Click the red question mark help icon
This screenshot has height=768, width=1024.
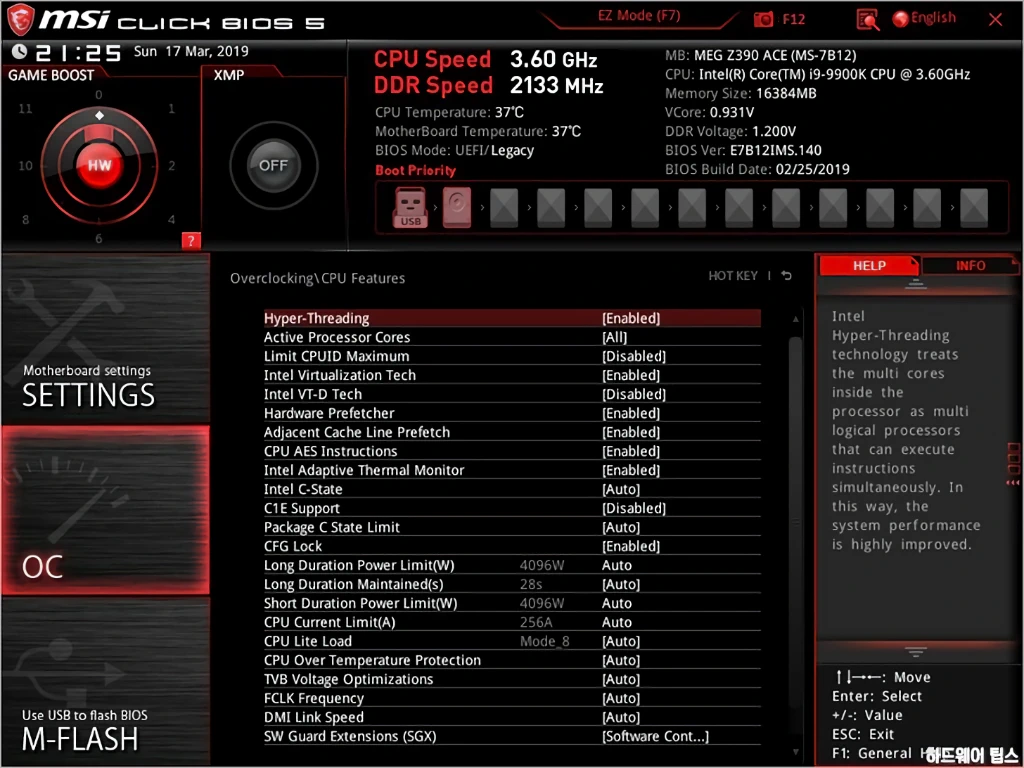(x=191, y=241)
